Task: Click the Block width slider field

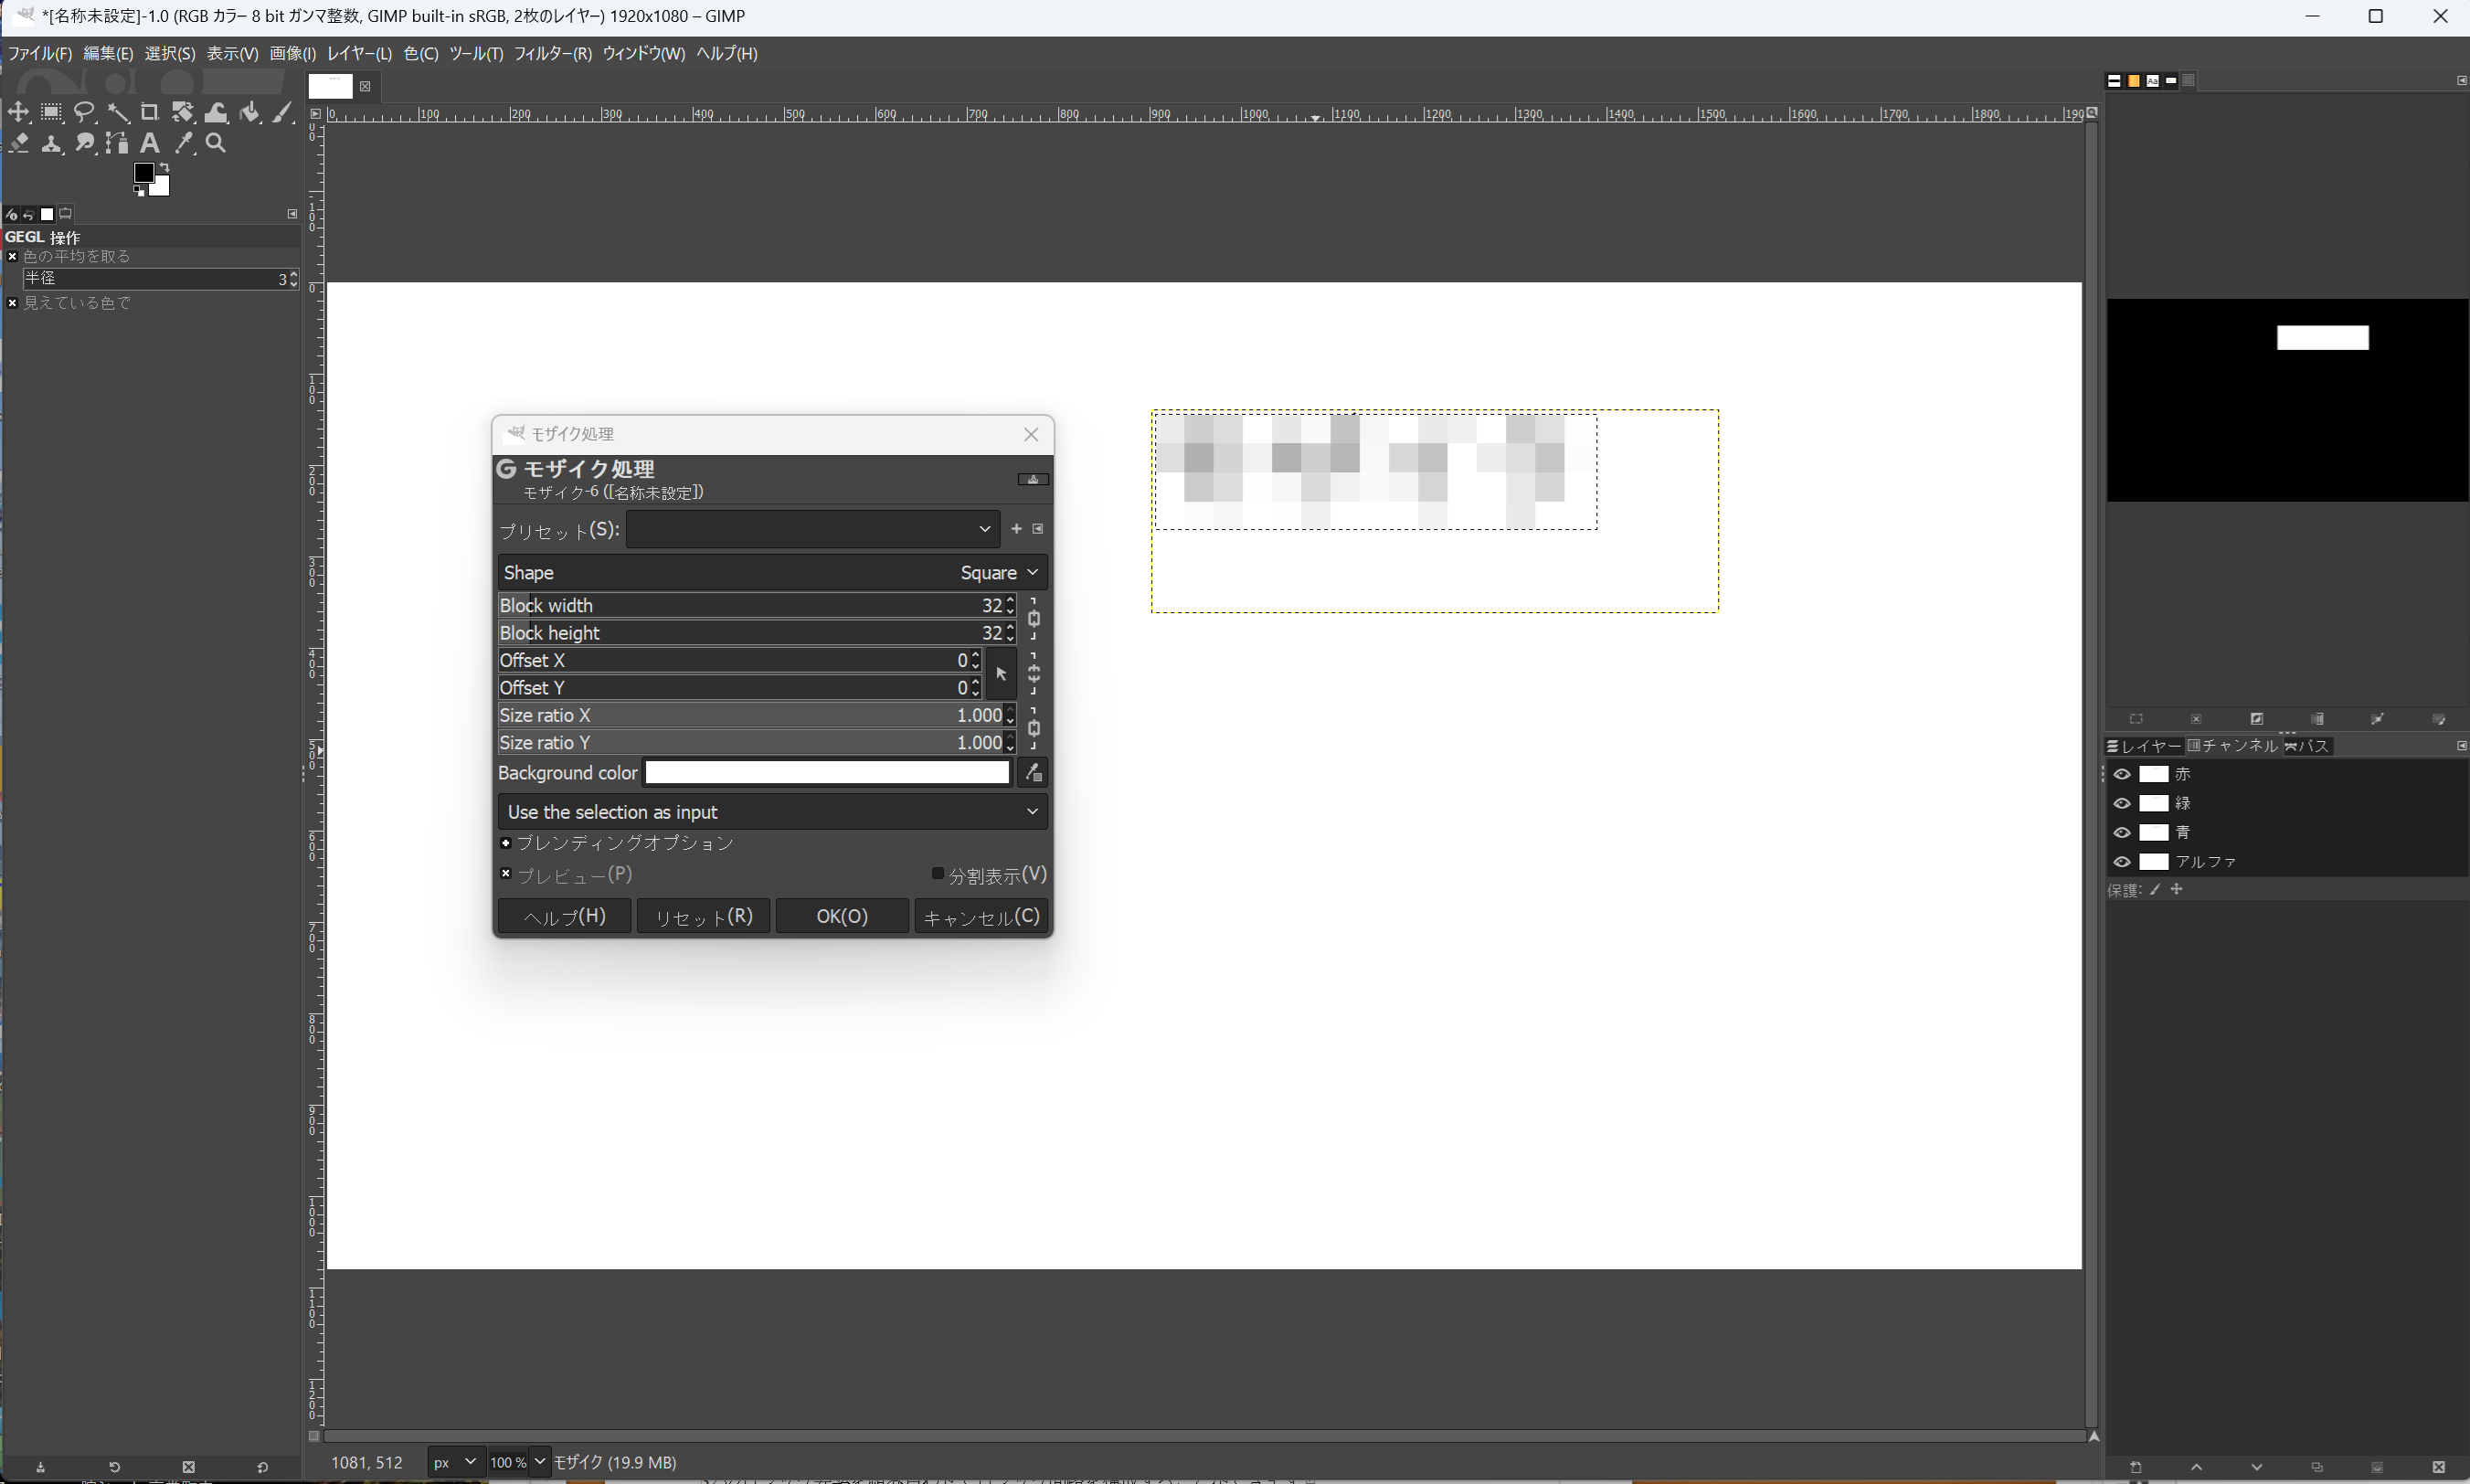Action: pyautogui.click(x=757, y=605)
